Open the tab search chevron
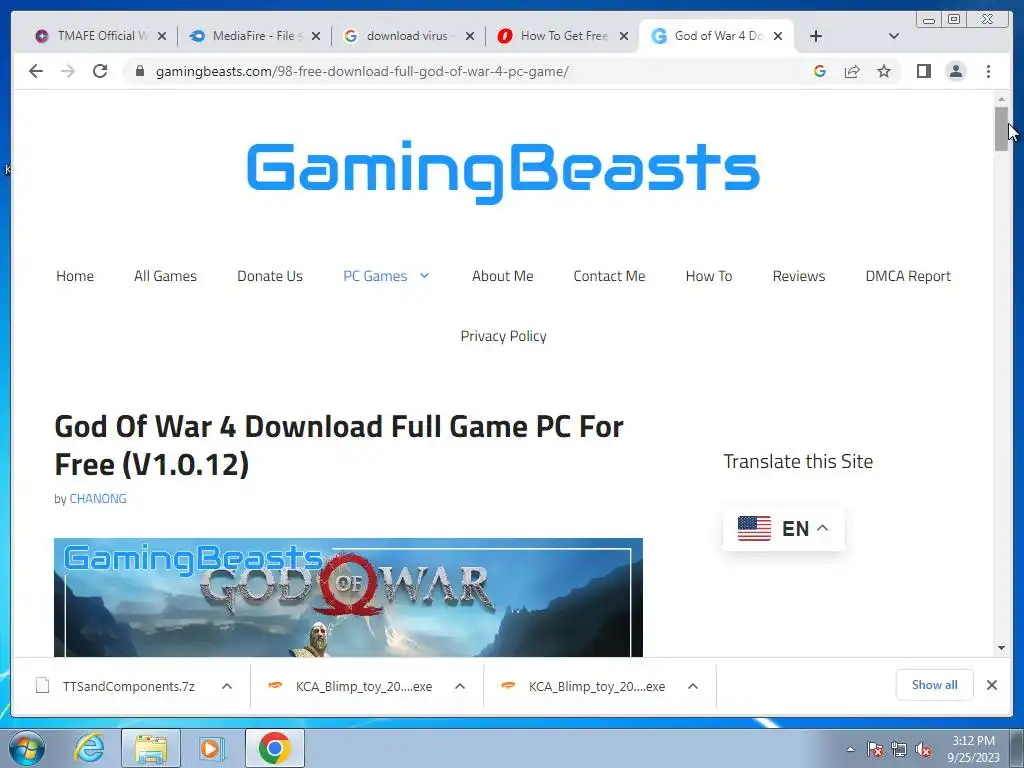This screenshot has height=768, width=1024. (x=894, y=36)
